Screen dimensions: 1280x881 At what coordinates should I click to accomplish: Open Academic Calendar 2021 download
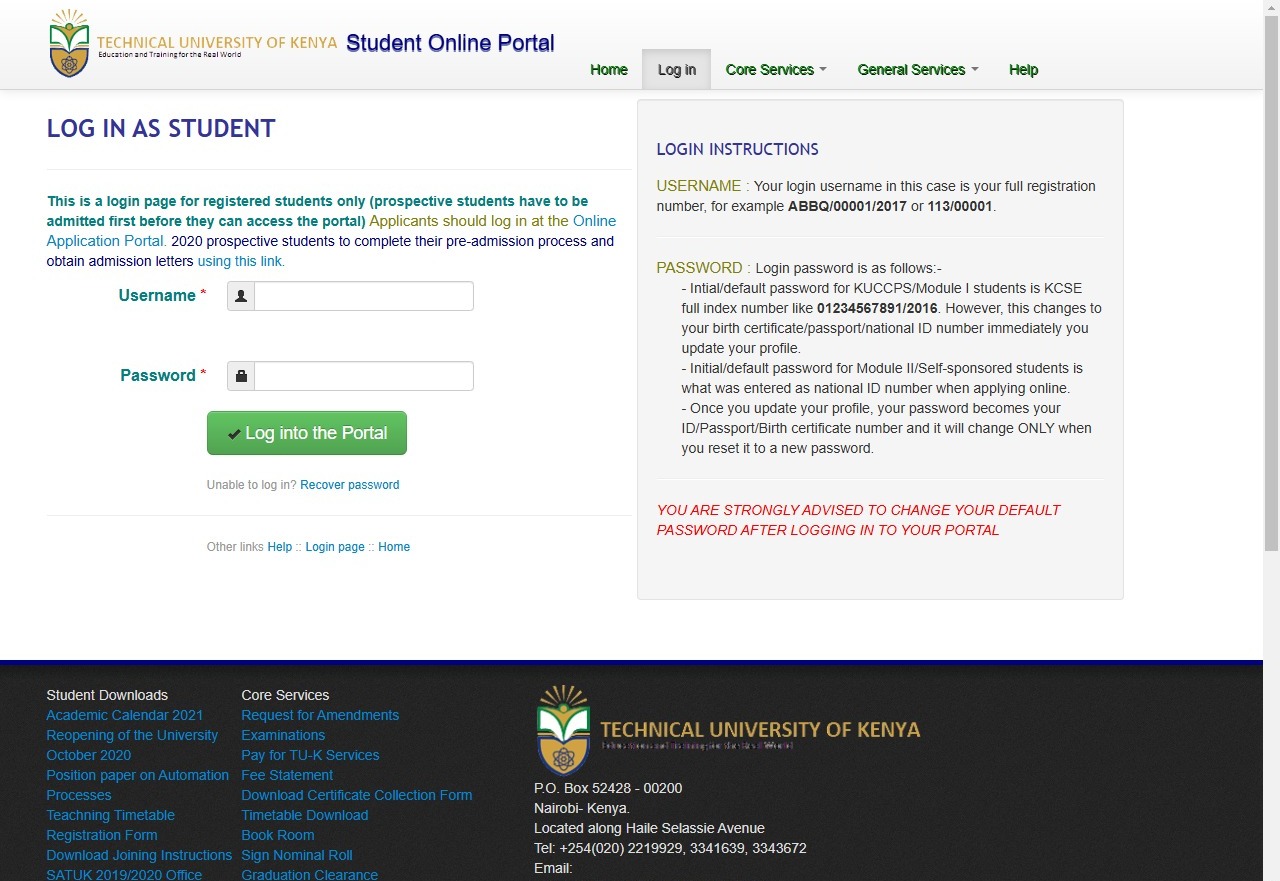click(x=125, y=715)
